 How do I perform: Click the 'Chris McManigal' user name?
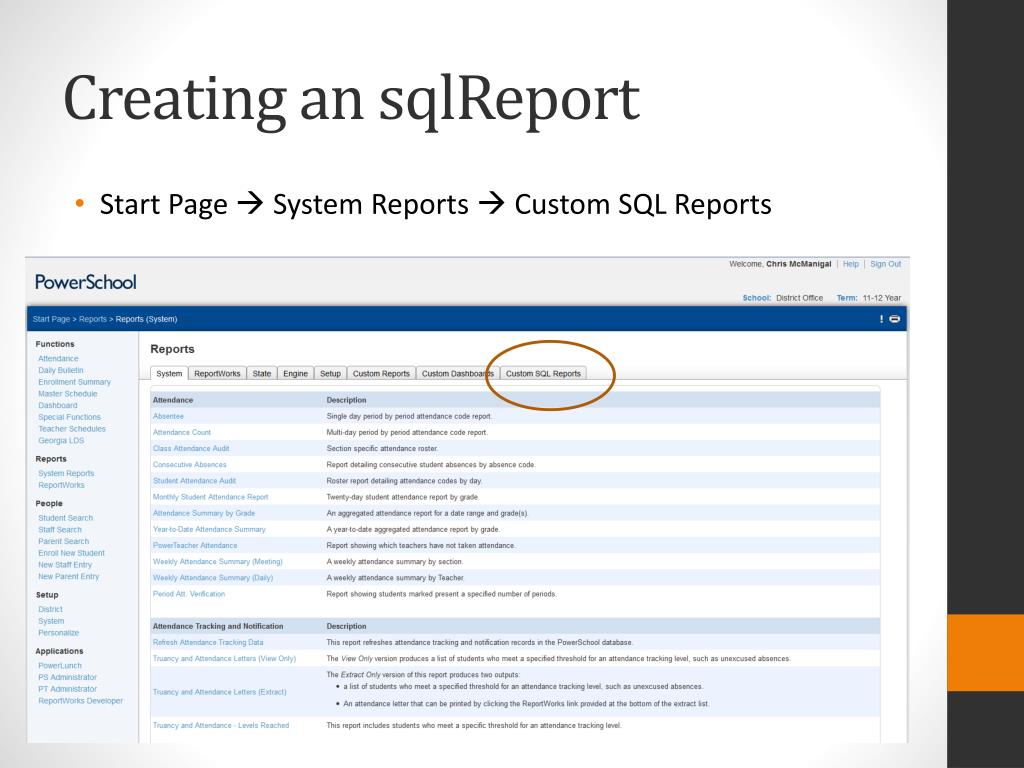(x=799, y=264)
